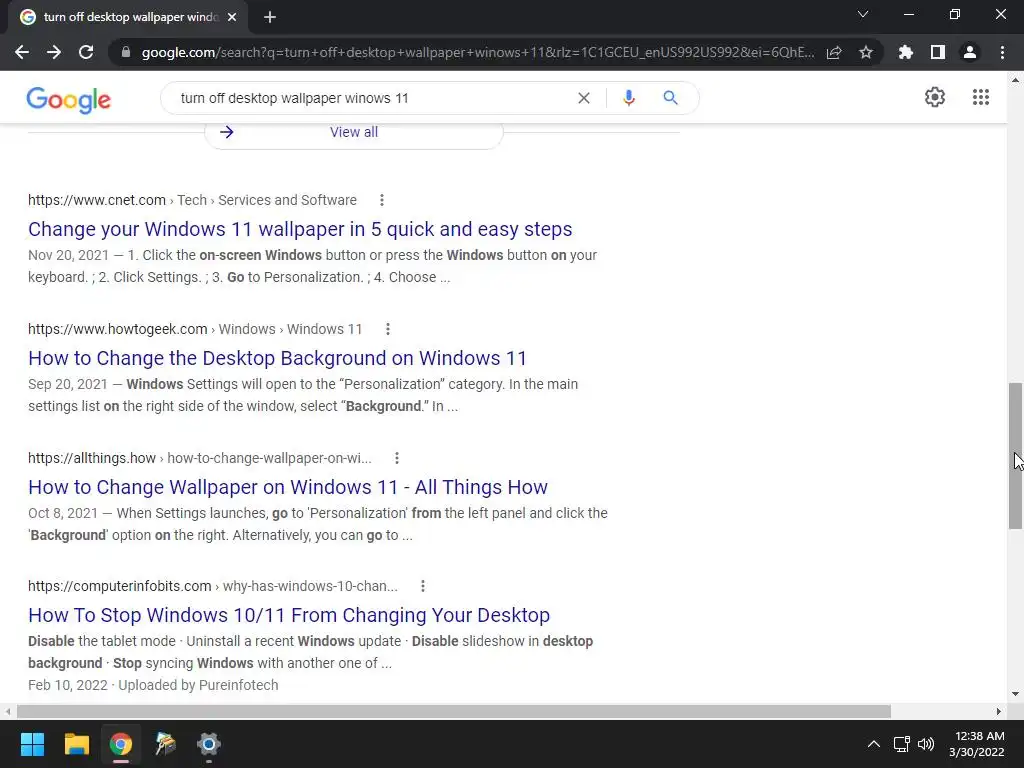Open the paint palette app in the taskbar
The image size is (1024, 768).
click(x=165, y=744)
